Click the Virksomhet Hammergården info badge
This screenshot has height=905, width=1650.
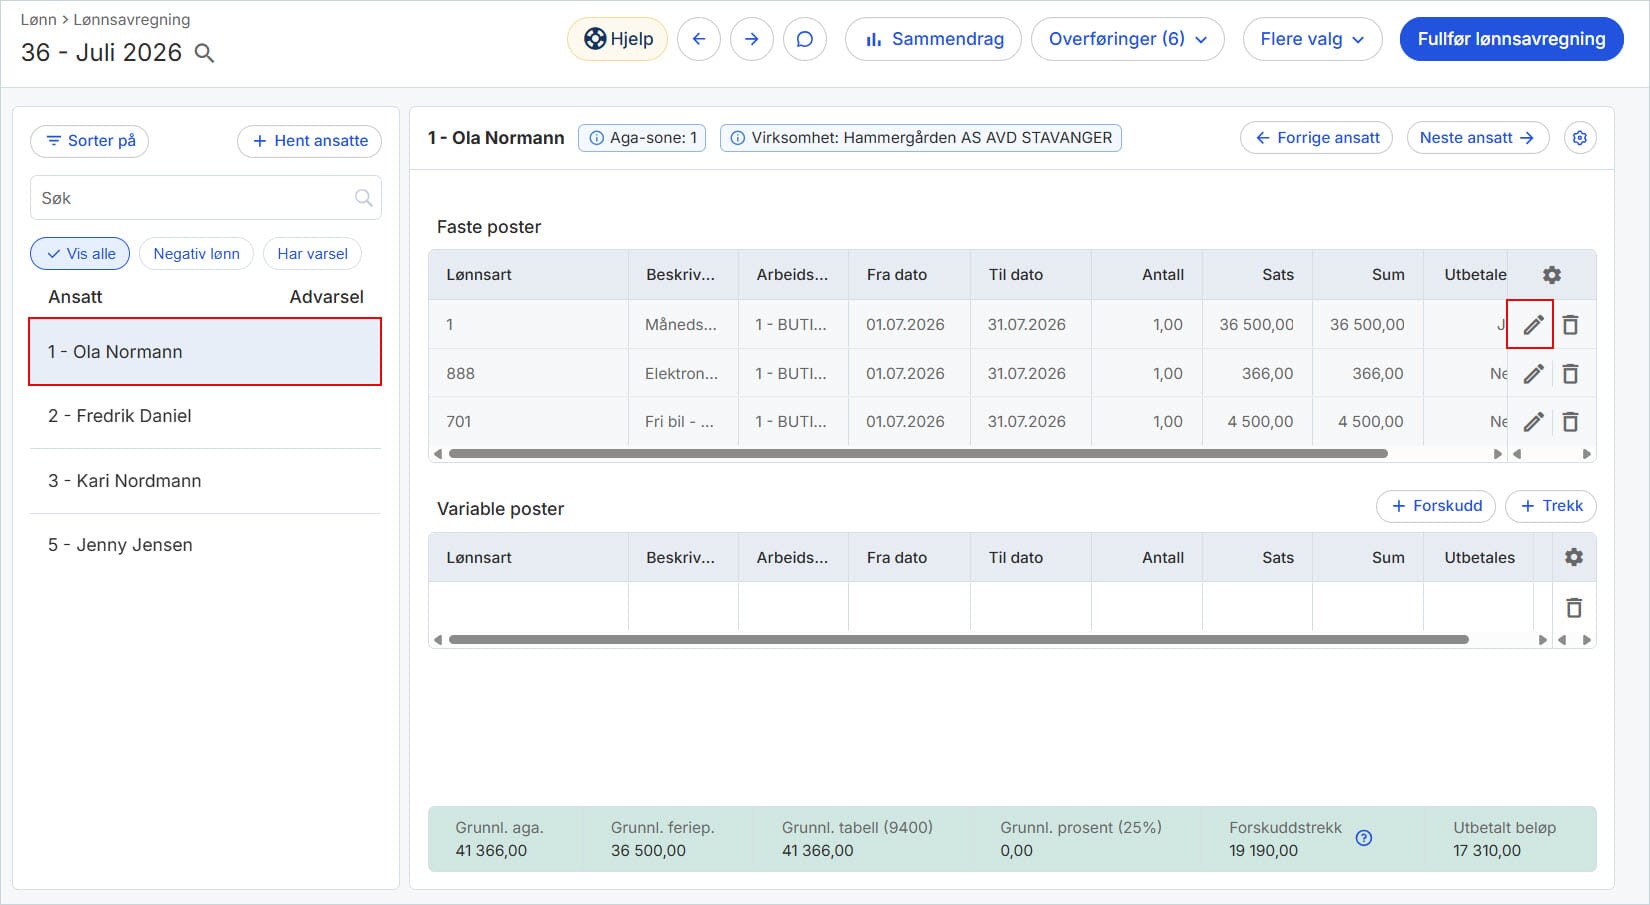coord(921,138)
